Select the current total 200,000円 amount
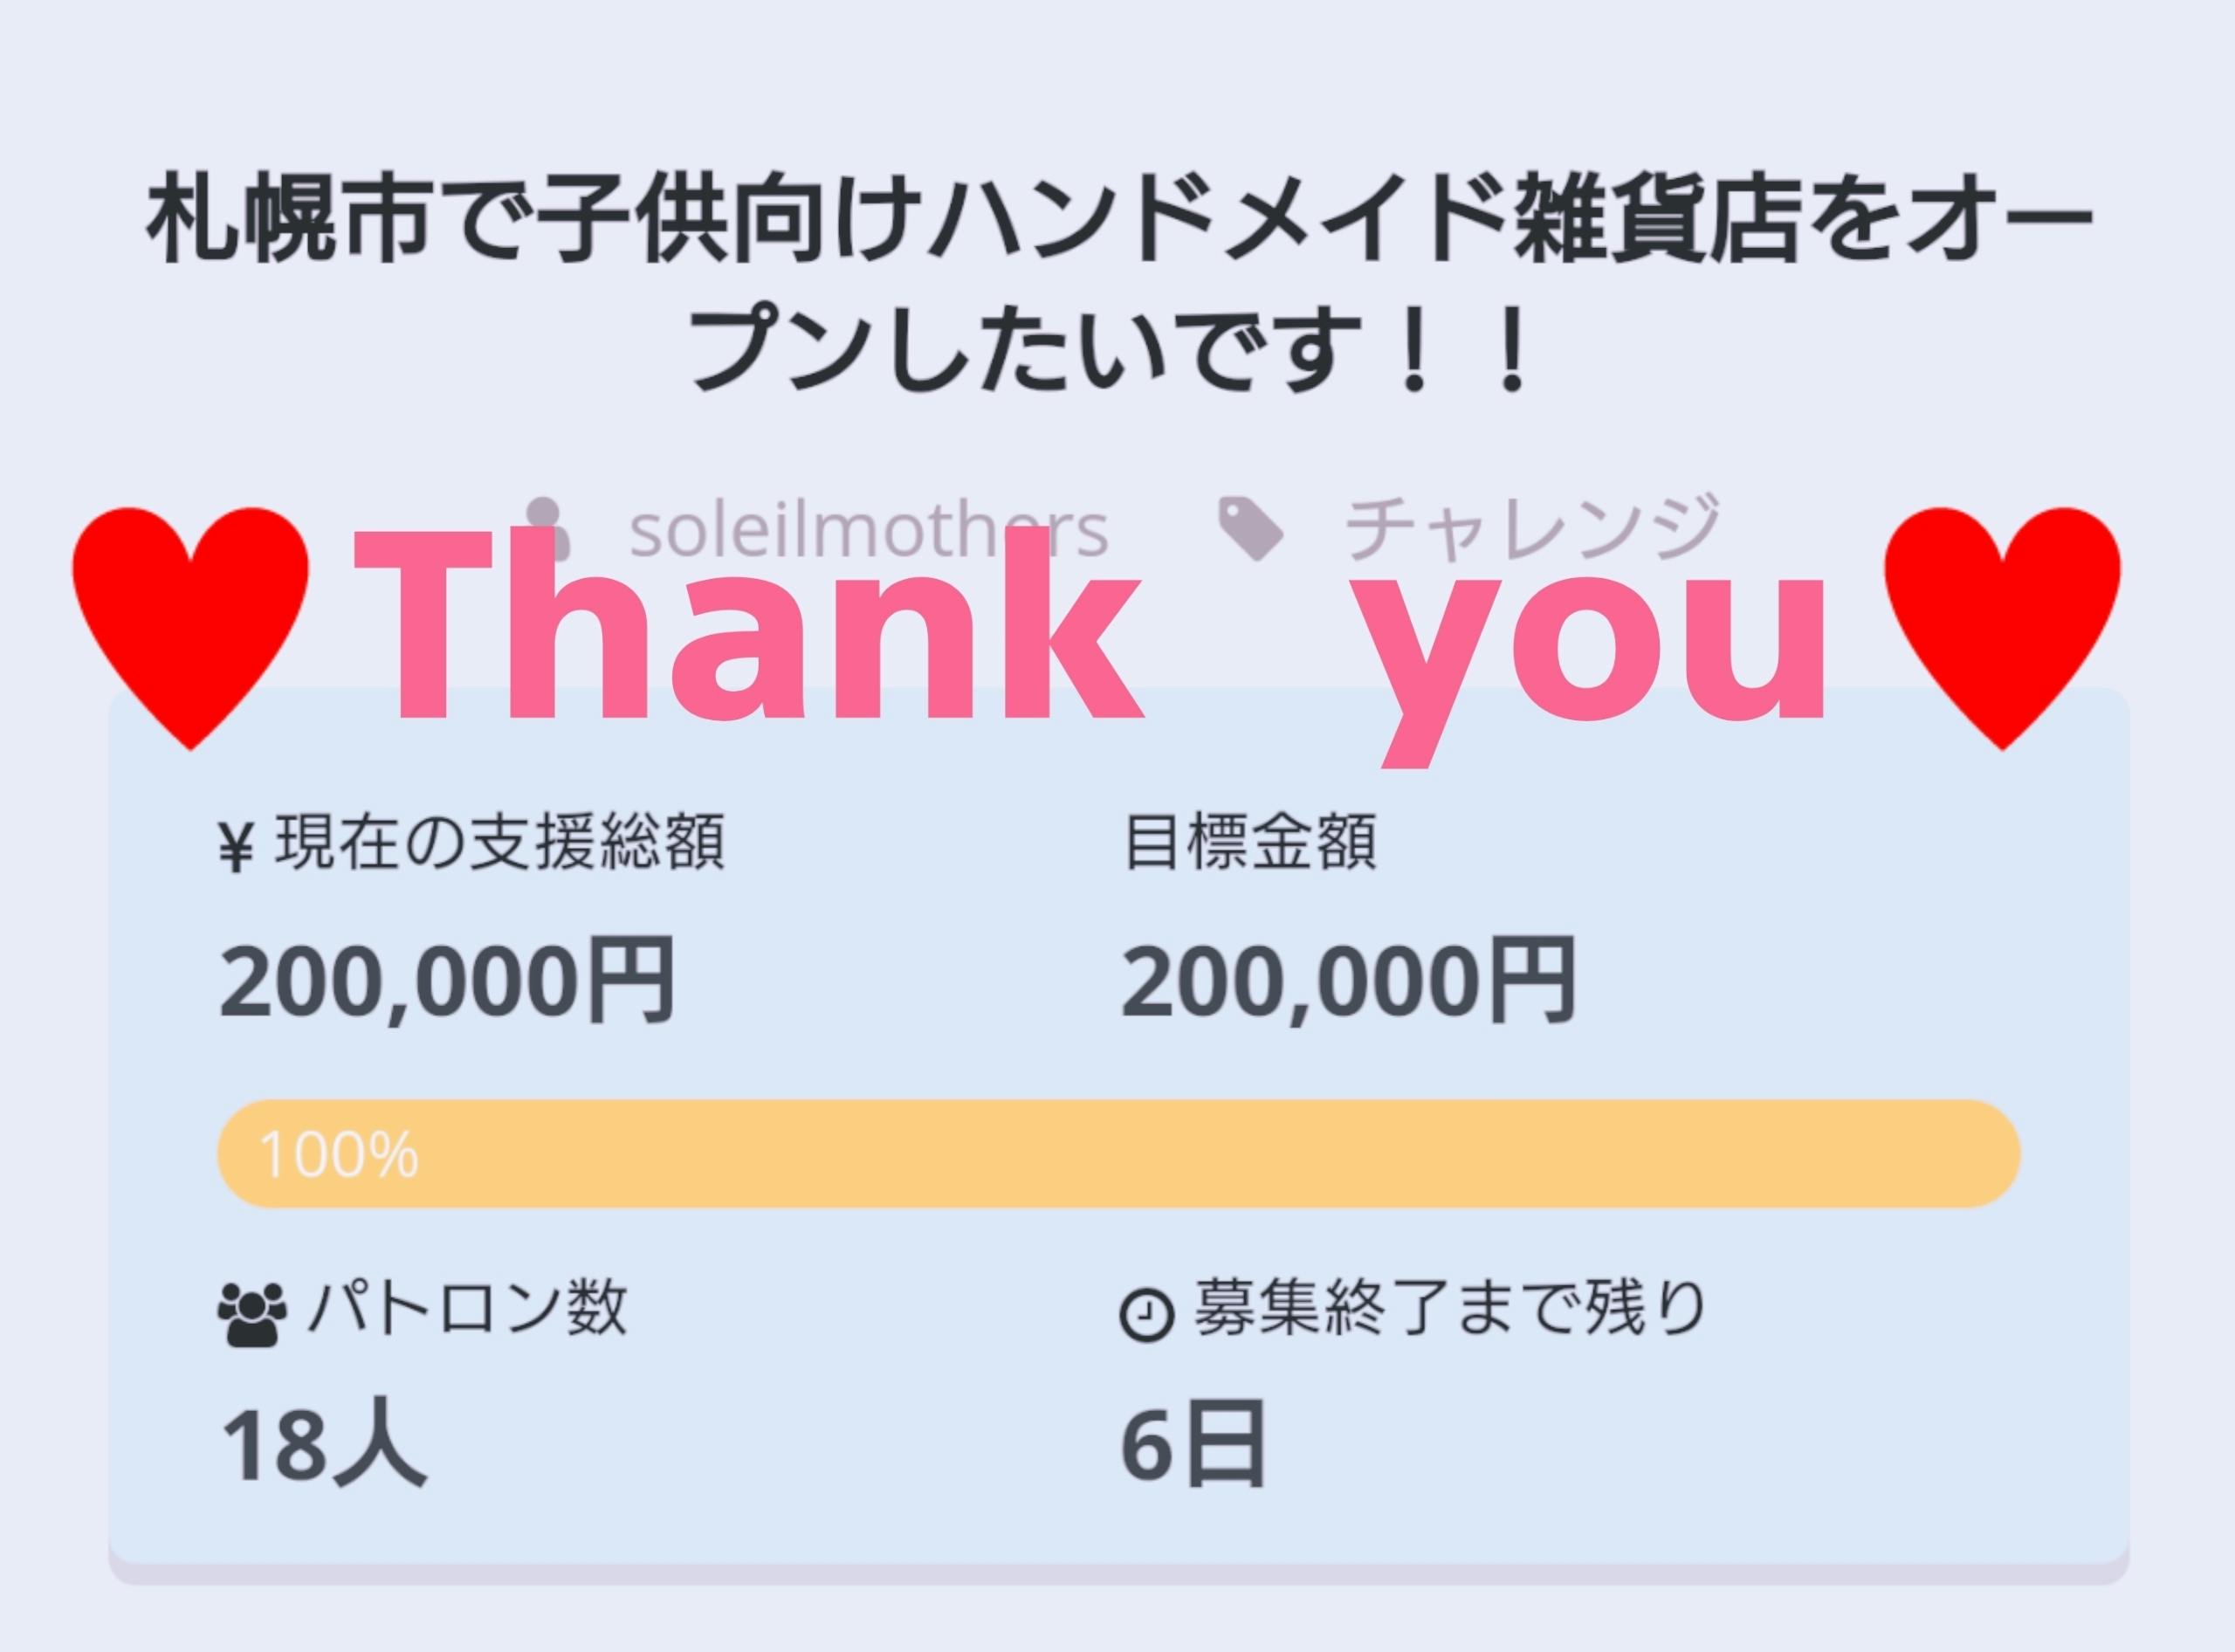 (x=447, y=981)
